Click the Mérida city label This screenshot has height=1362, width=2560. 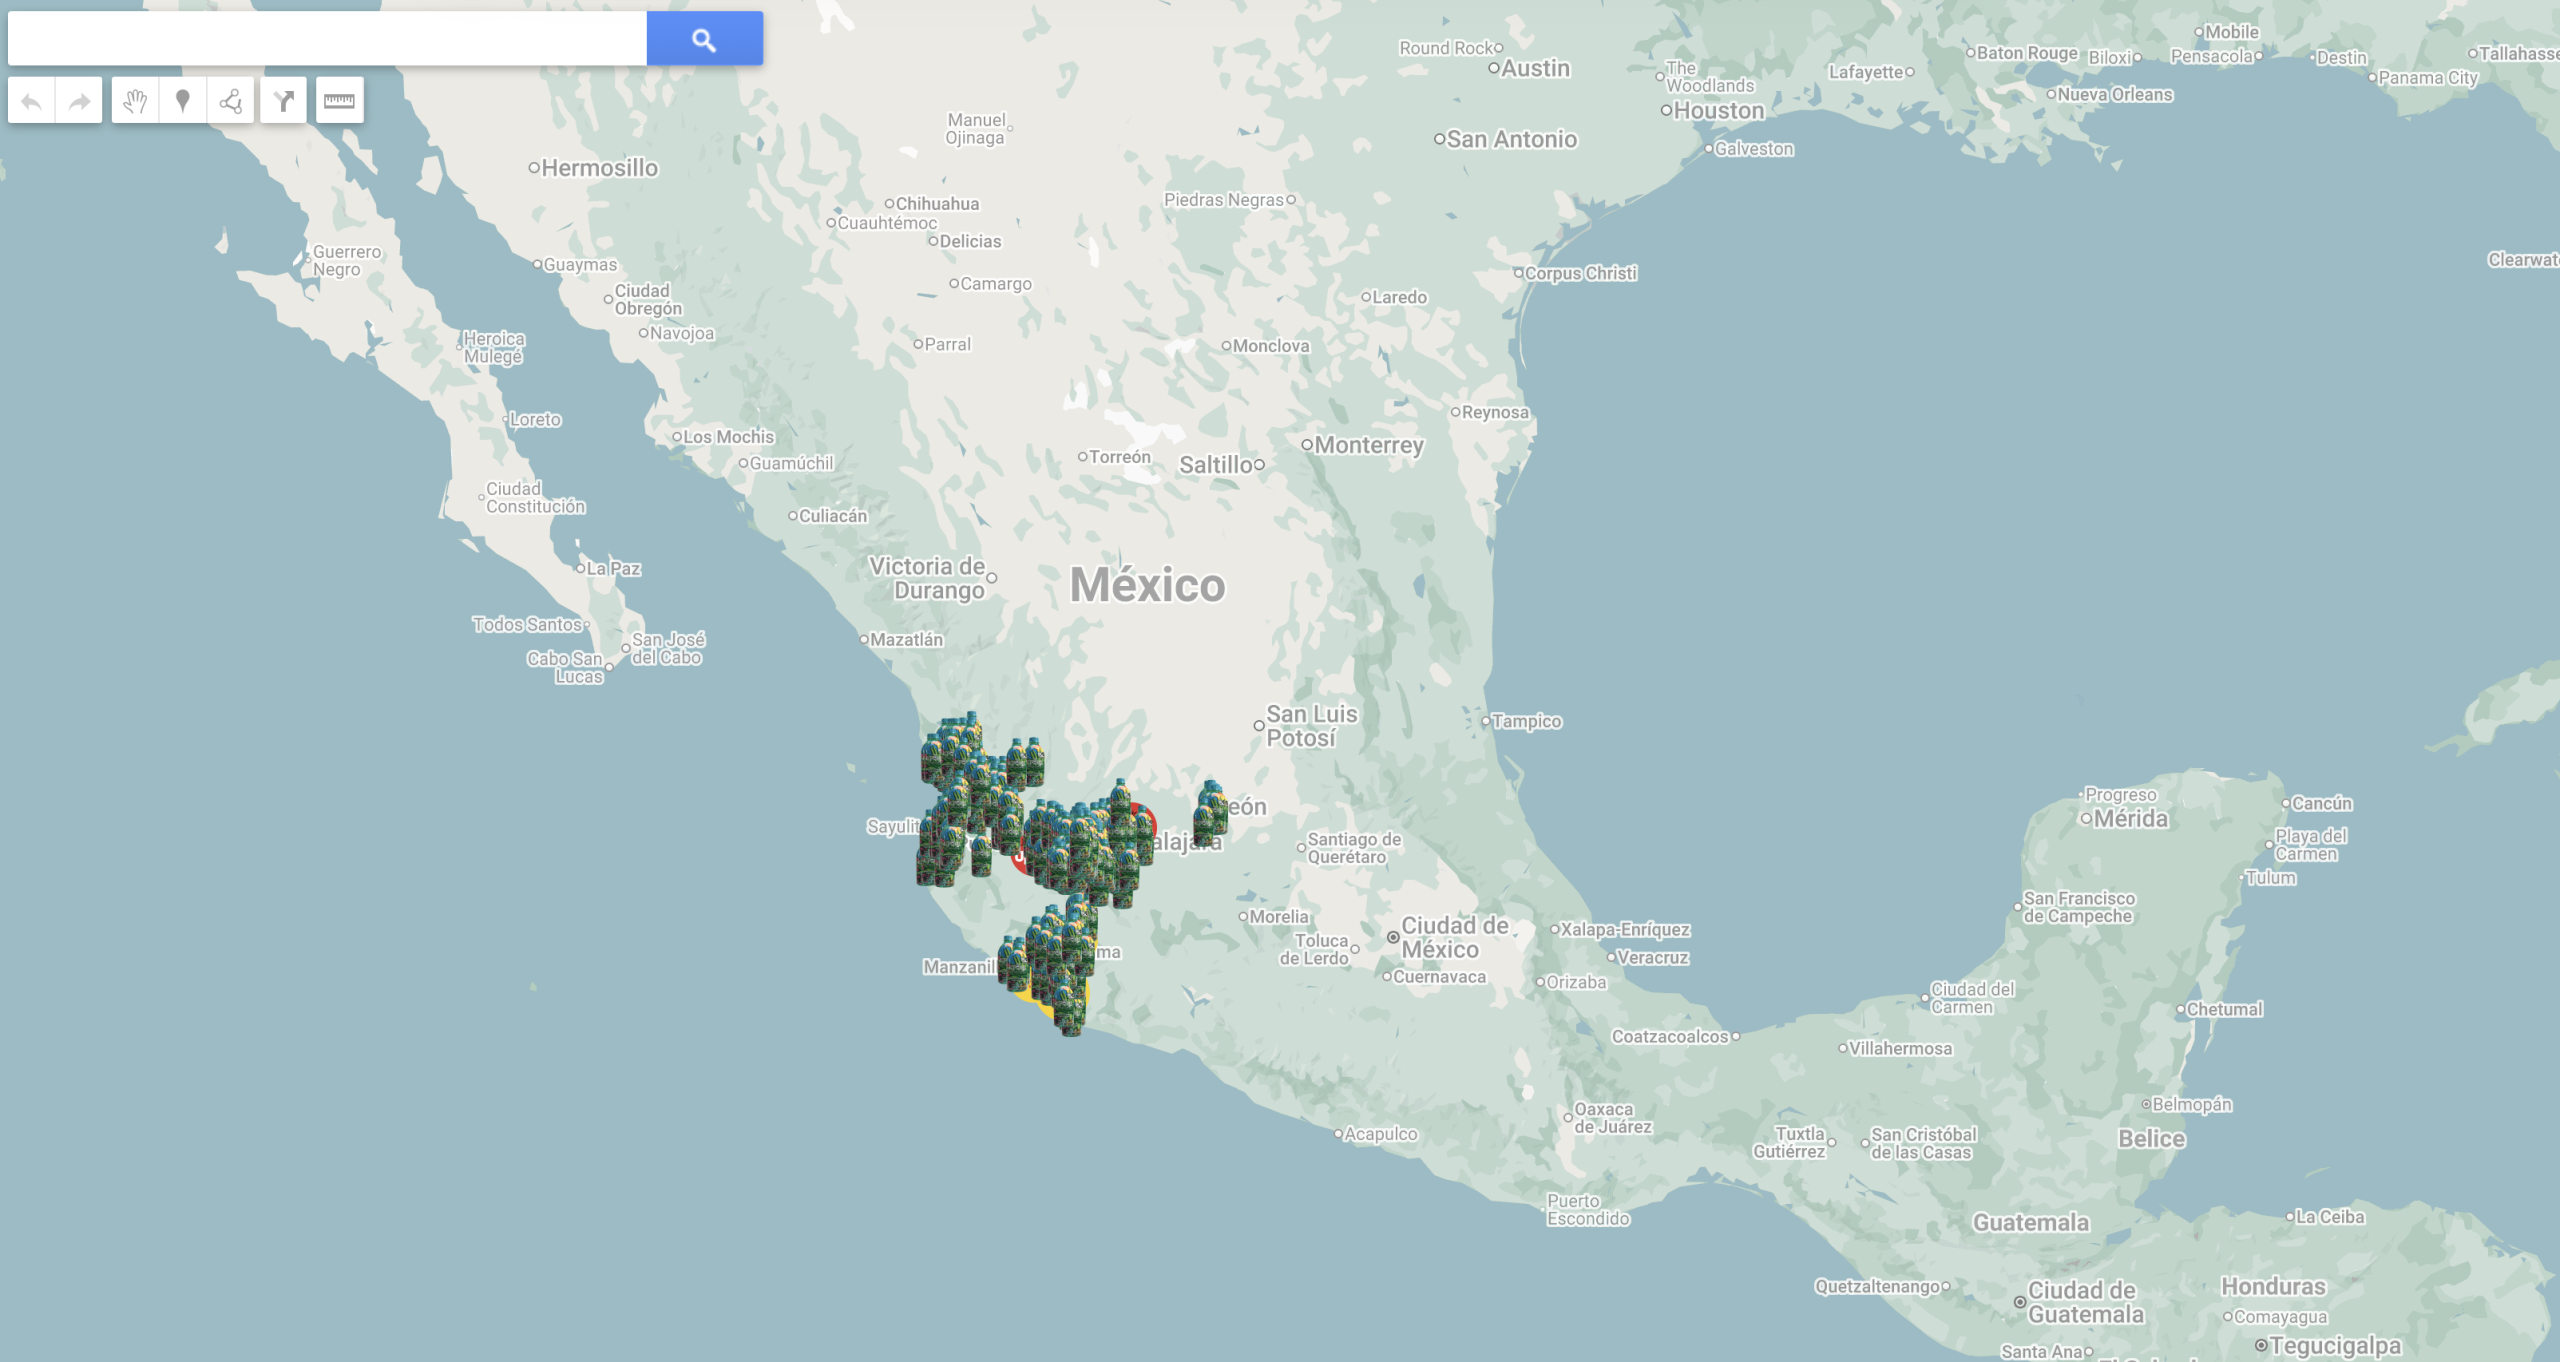[x=2130, y=819]
